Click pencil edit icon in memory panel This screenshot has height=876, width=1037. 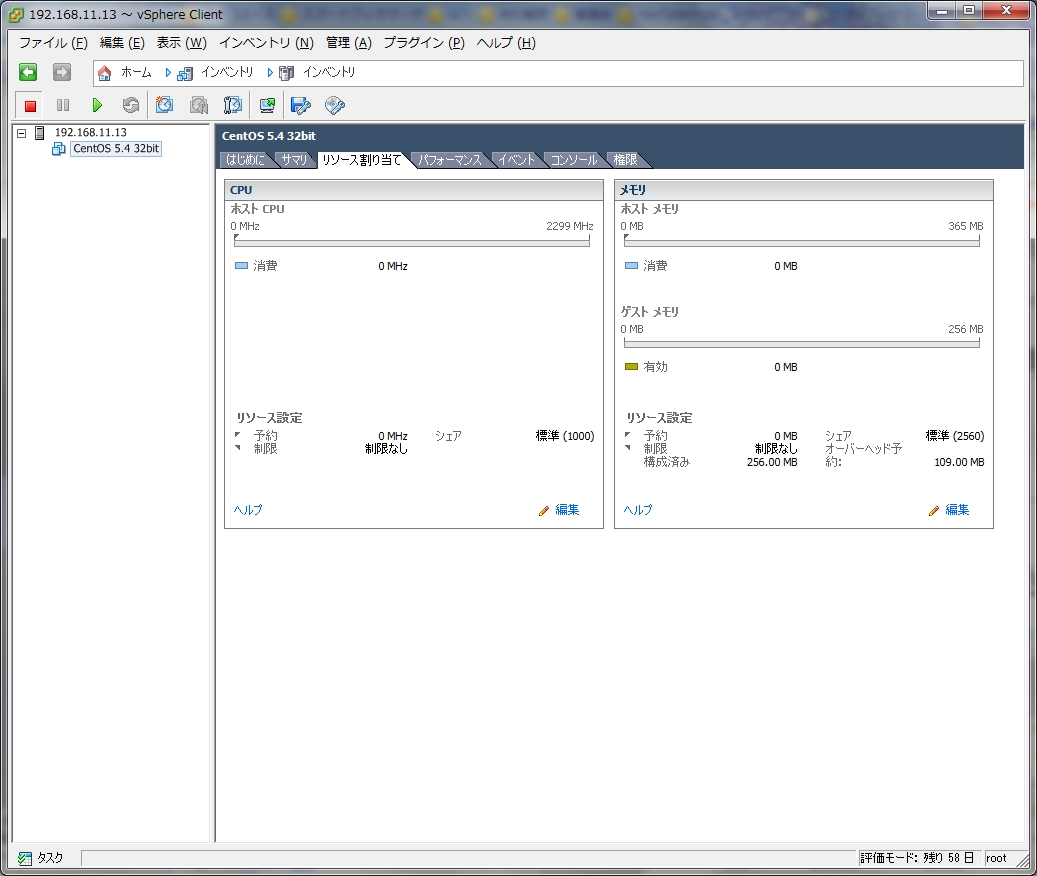934,510
